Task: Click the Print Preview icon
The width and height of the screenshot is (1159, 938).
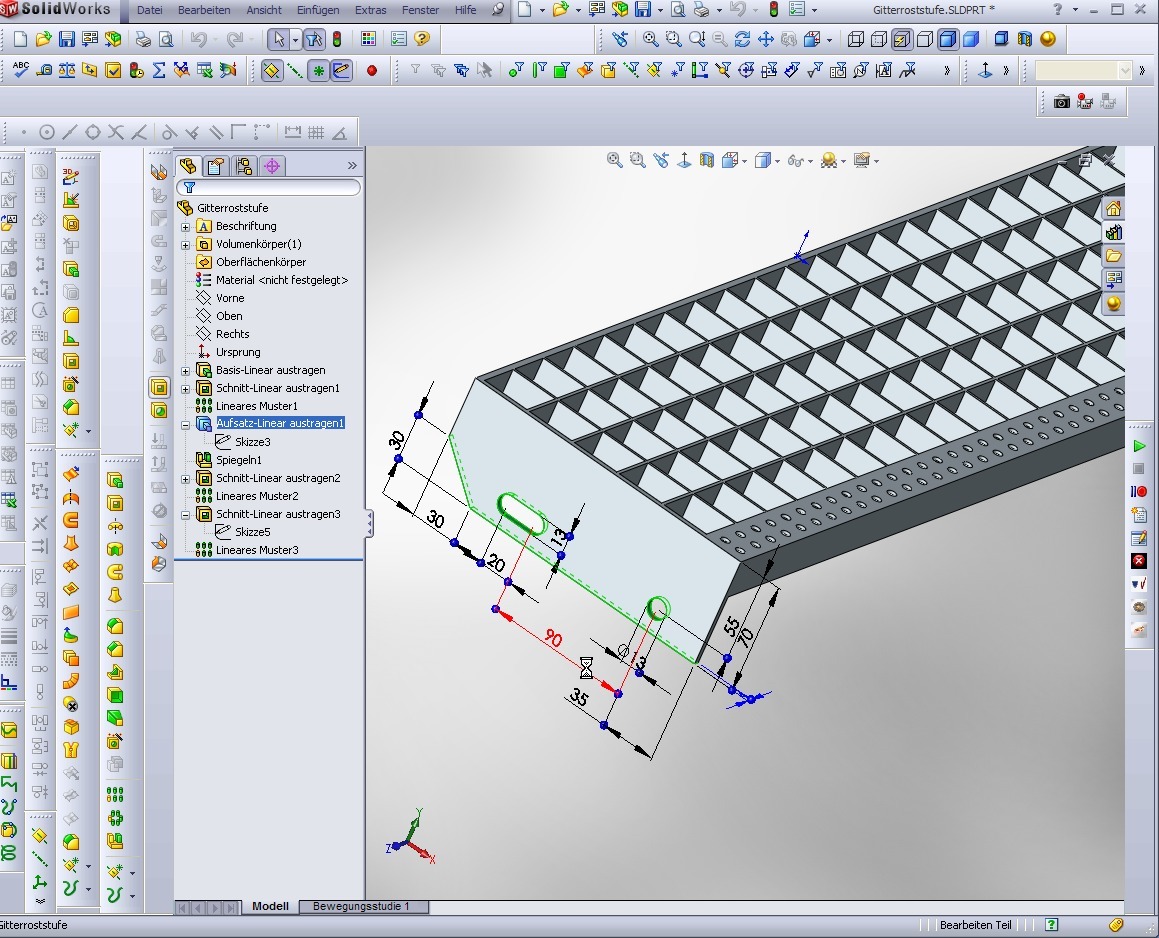Action: coord(166,39)
